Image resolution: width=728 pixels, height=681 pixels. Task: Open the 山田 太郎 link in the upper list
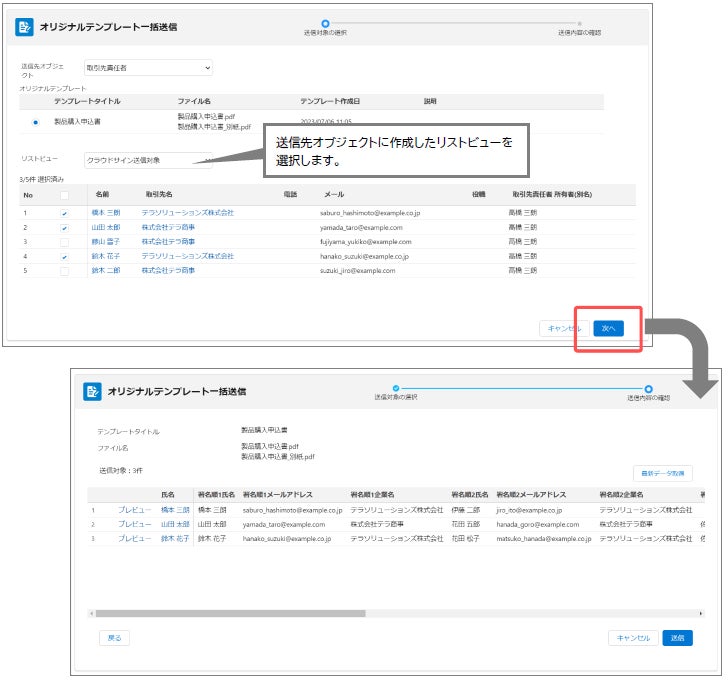(x=106, y=227)
